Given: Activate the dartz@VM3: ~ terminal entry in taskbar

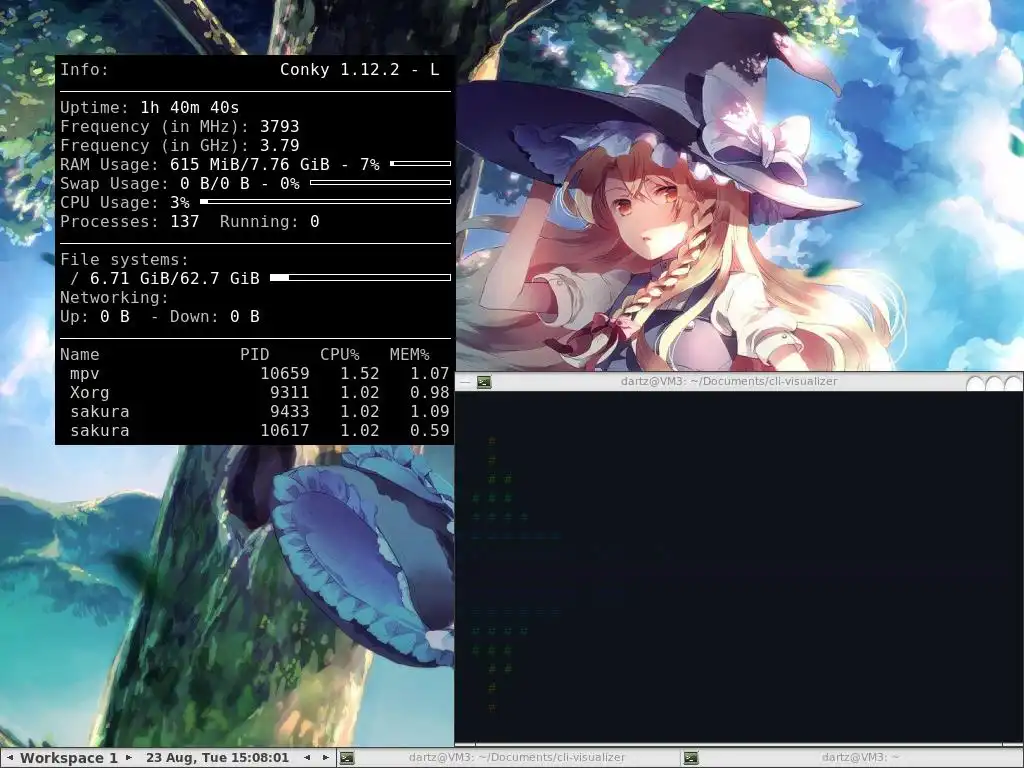Looking at the screenshot, I should 852,758.
